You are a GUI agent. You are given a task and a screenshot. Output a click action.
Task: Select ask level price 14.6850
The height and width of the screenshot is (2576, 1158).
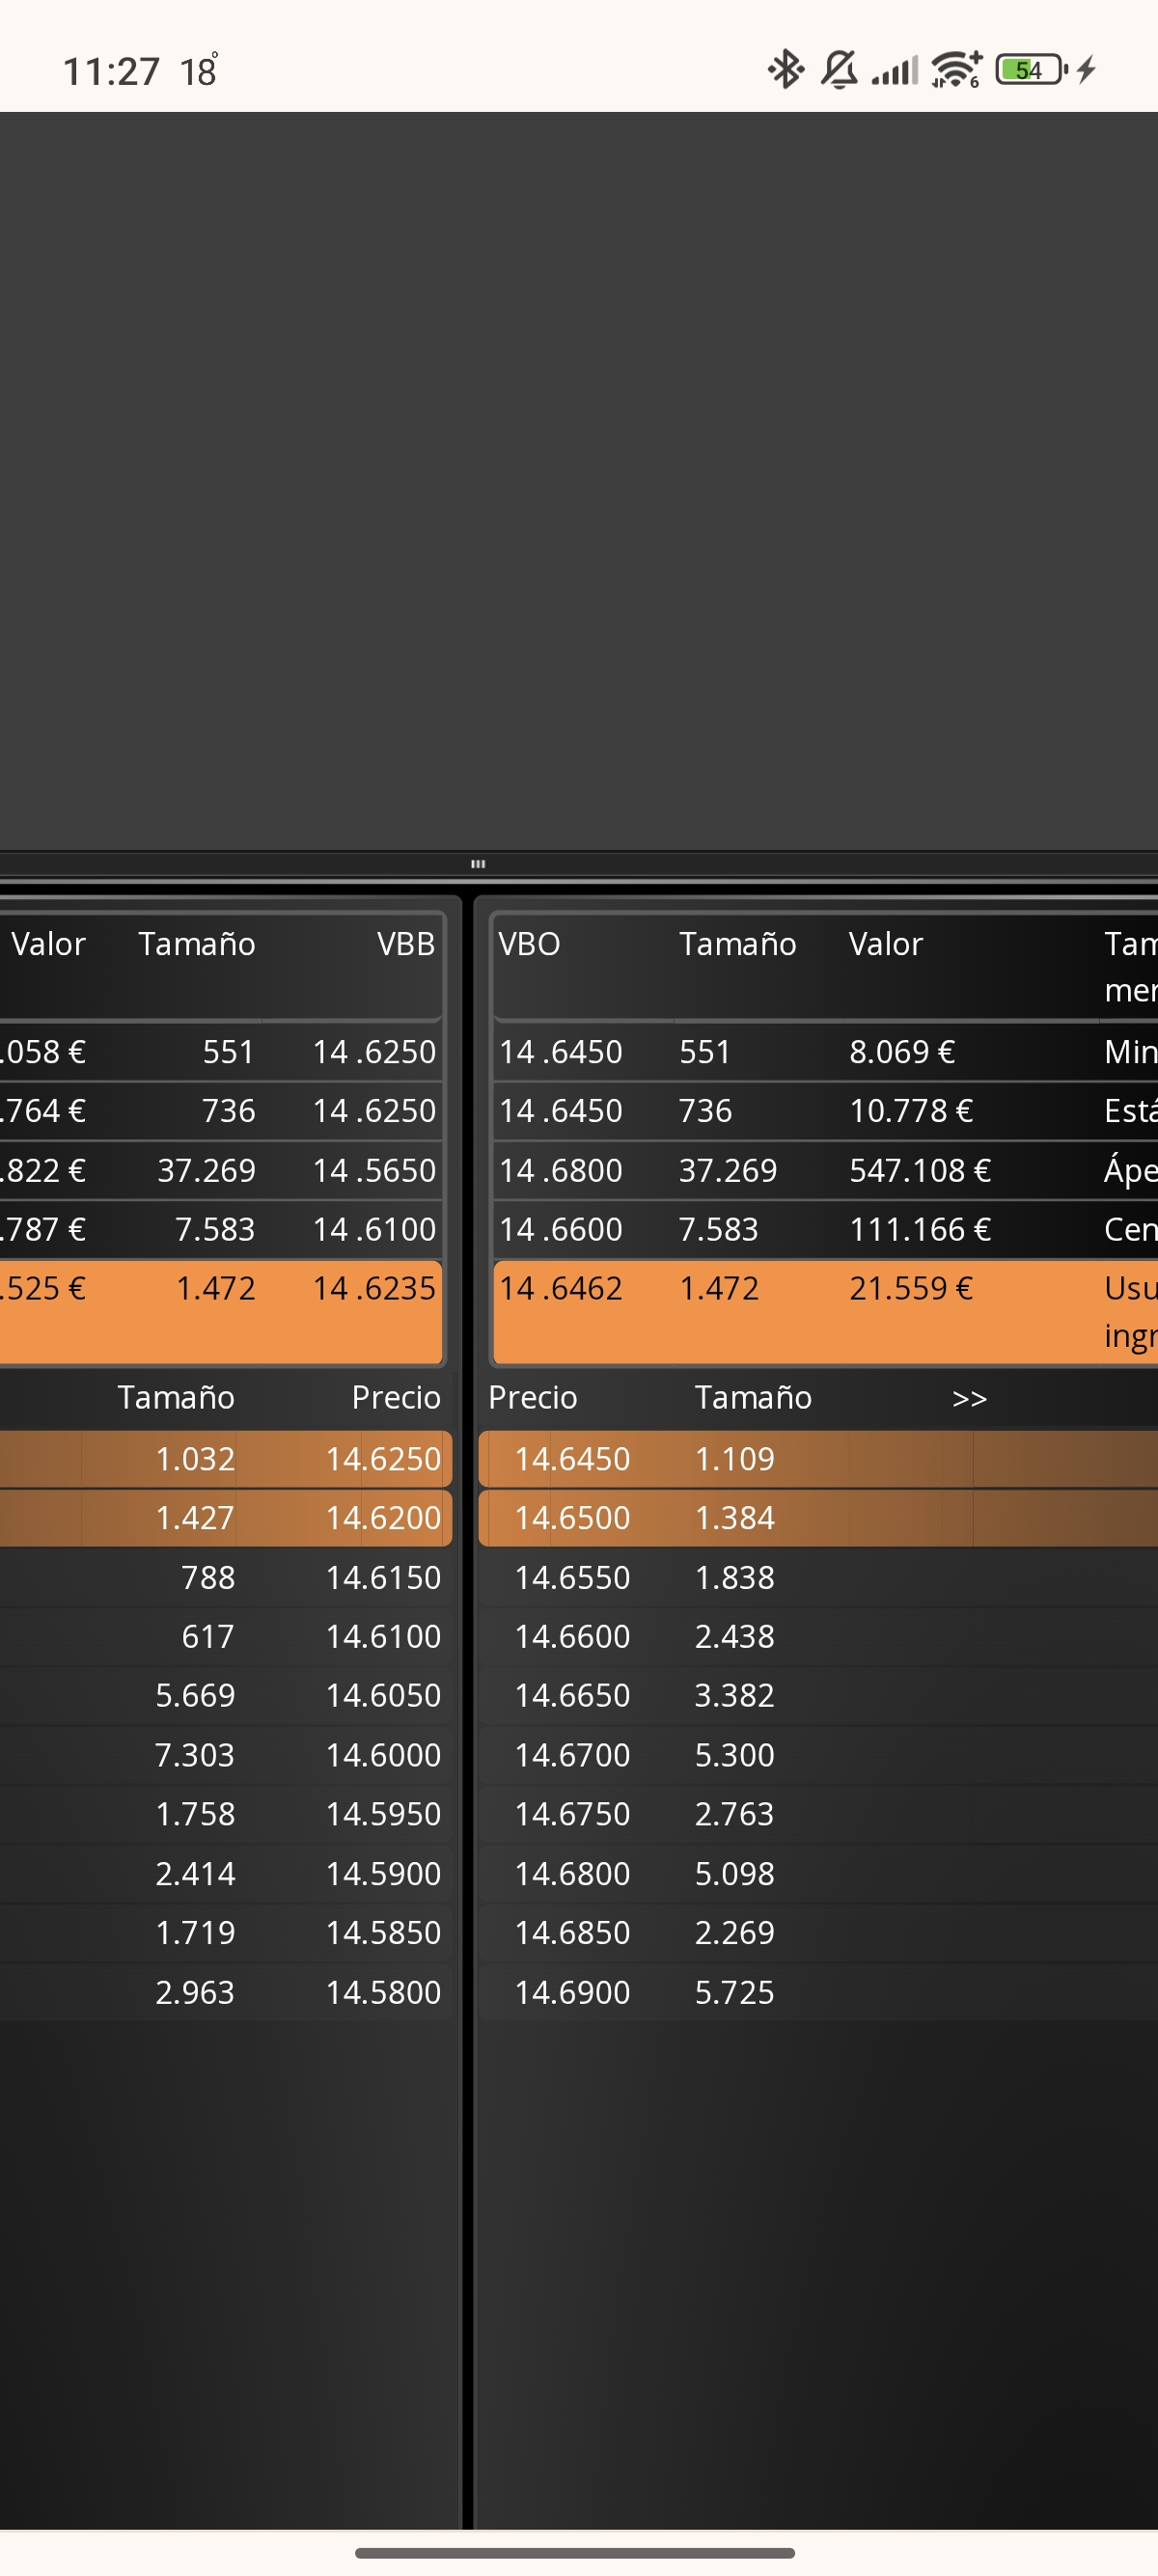pyautogui.click(x=572, y=1933)
